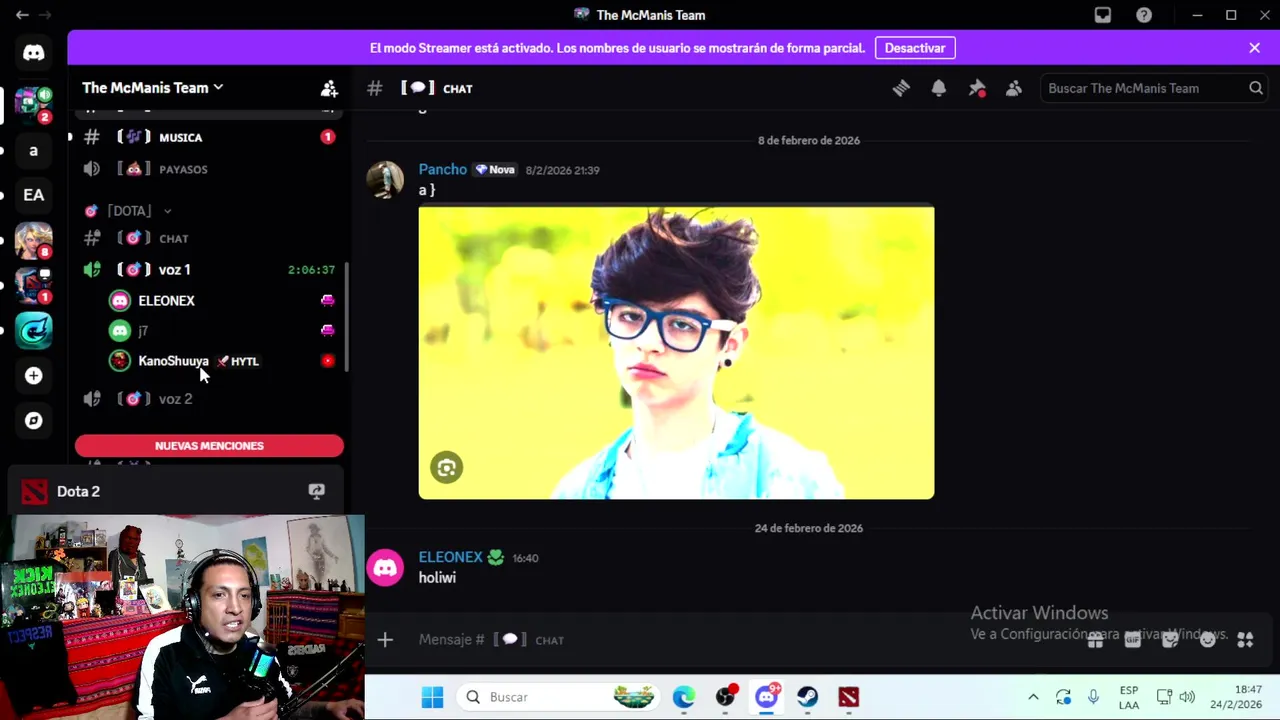
Task: Click Pancho's avatar in chat
Action: (x=385, y=180)
